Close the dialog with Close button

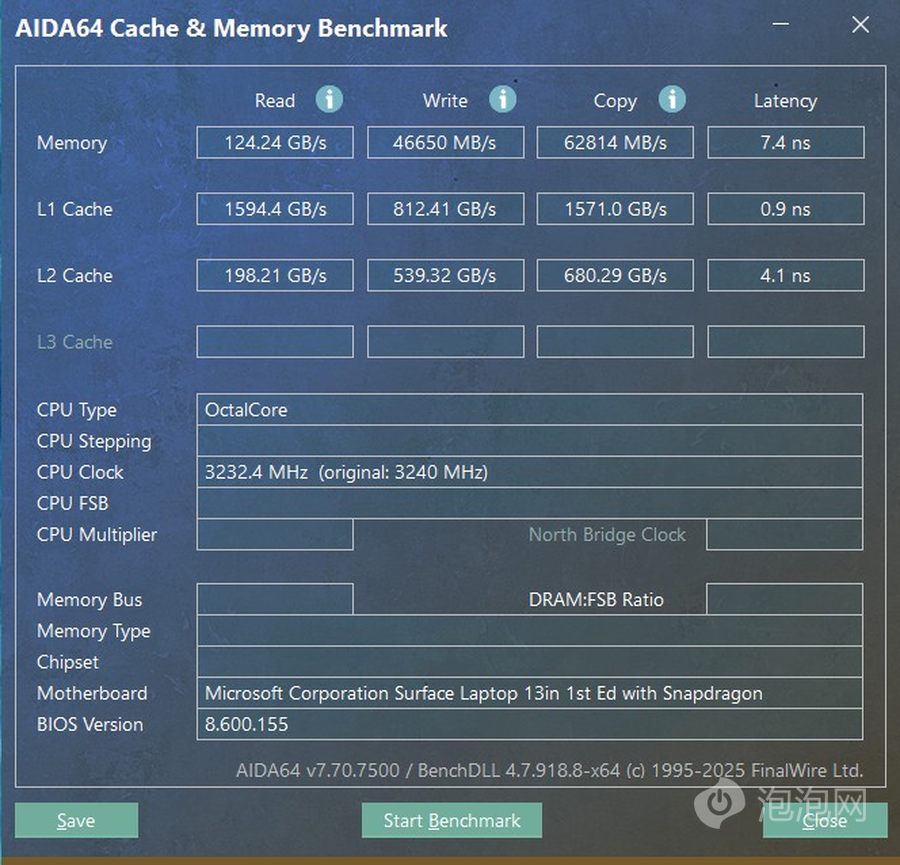(825, 820)
